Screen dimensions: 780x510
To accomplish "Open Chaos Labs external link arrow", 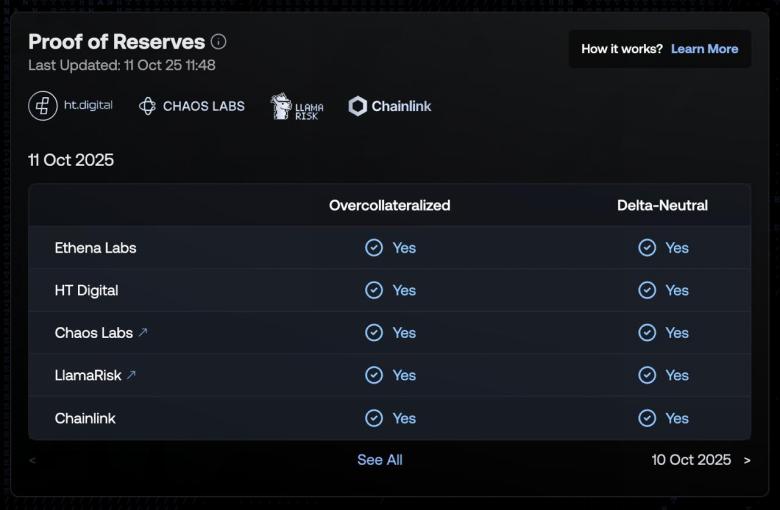I will coord(143,333).
